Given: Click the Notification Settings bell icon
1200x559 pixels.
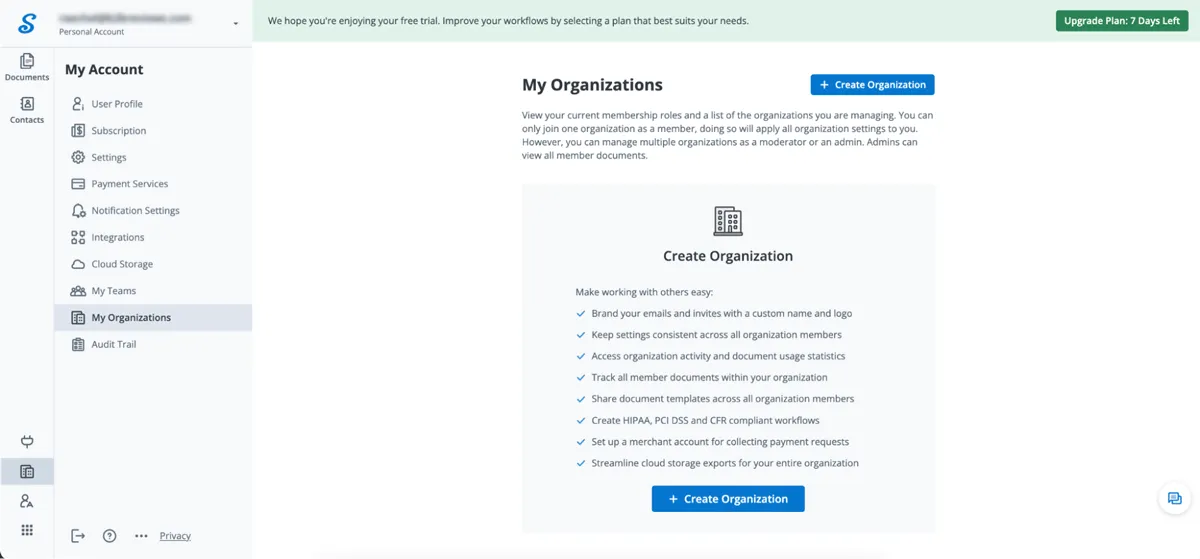Looking at the screenshot, I should (78, 211).
